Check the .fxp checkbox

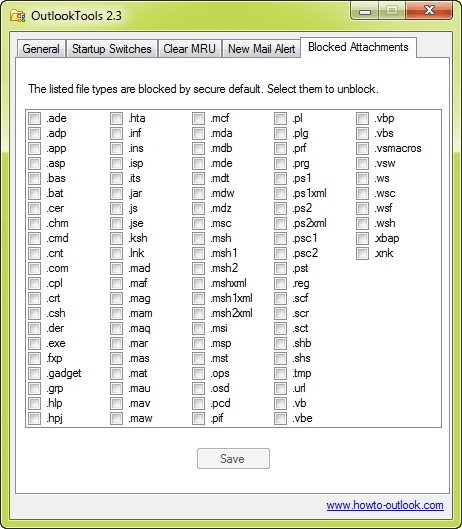point(34,359)
